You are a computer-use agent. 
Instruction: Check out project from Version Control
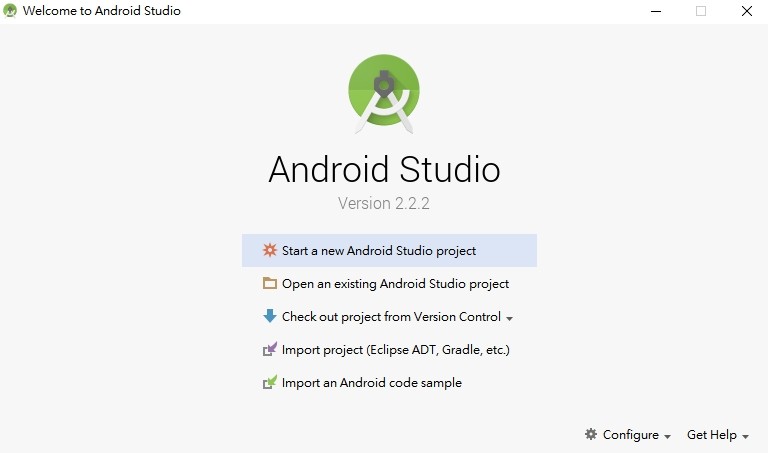pyautogui.click(x=391, y=316)
